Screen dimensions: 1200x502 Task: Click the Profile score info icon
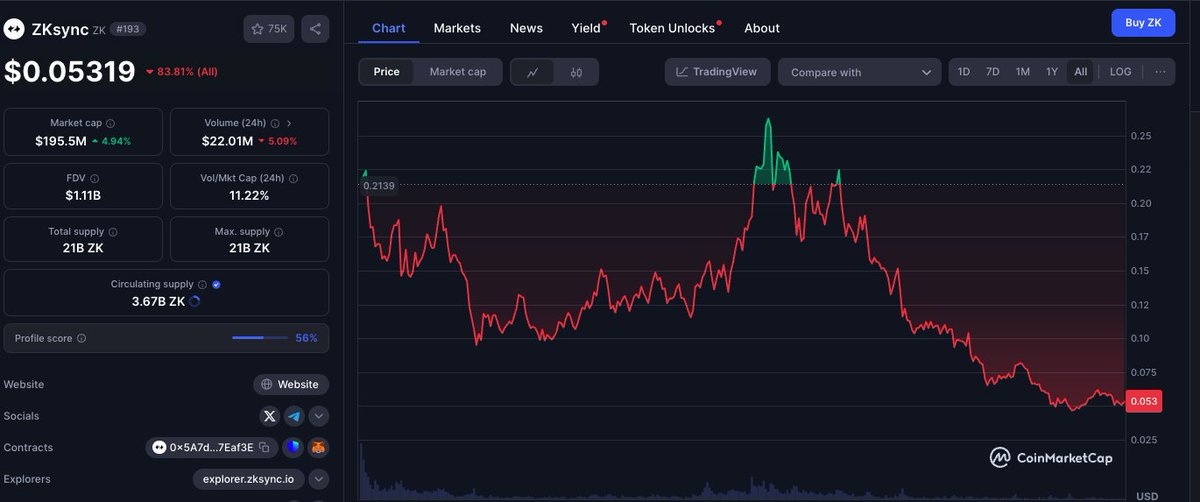[x=82, y=338]
